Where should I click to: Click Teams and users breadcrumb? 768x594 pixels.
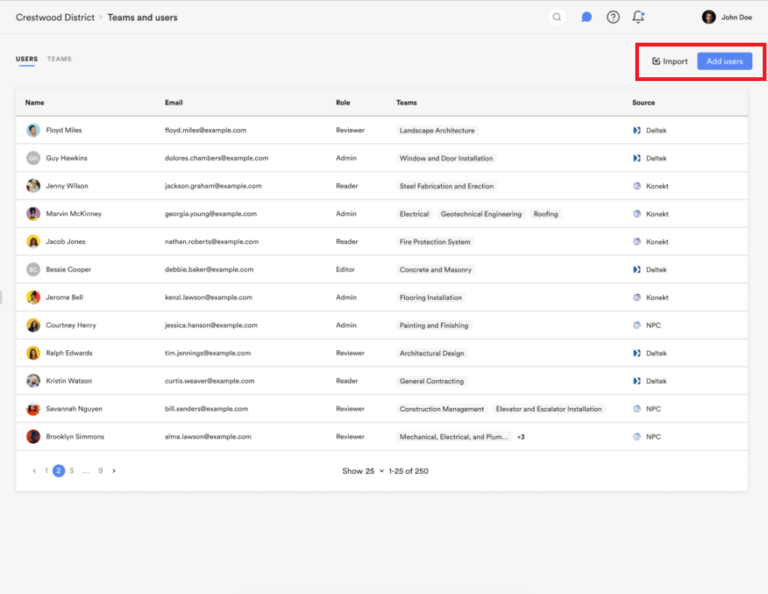(x=143, y=17)
